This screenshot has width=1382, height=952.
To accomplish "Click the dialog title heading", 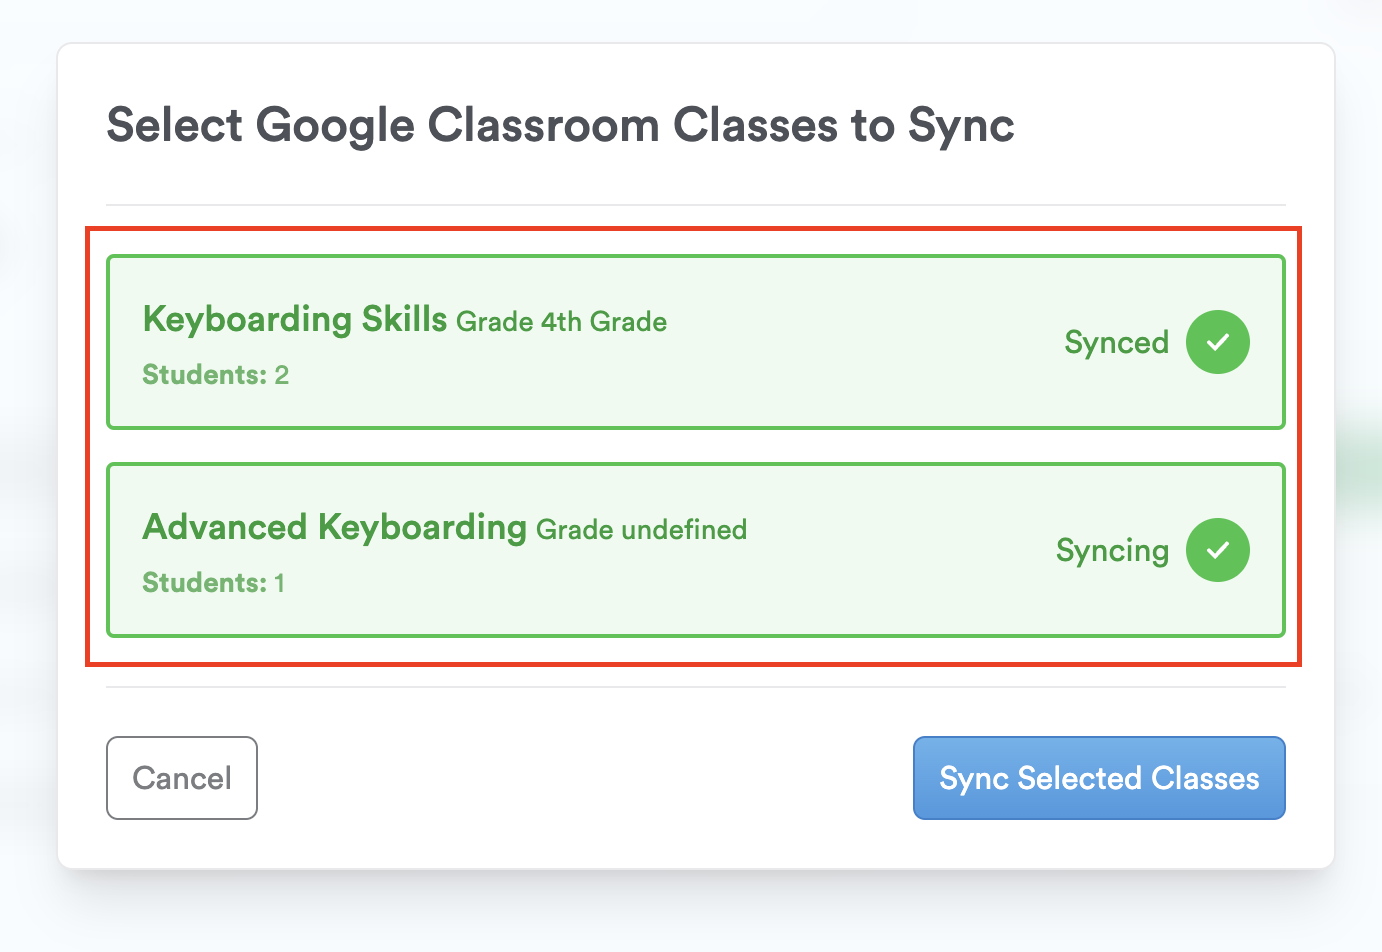I will point(560,126).
